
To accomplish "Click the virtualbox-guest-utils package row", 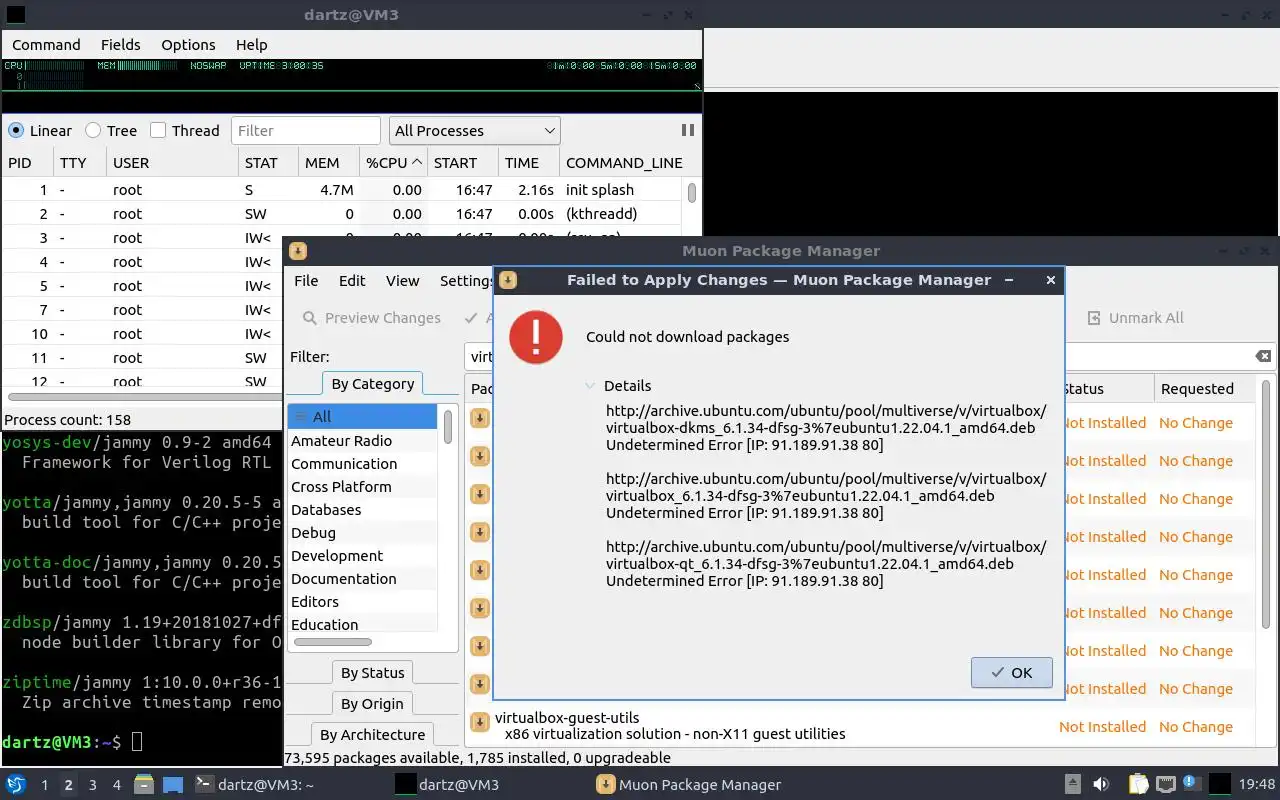I will click(860, 726).
